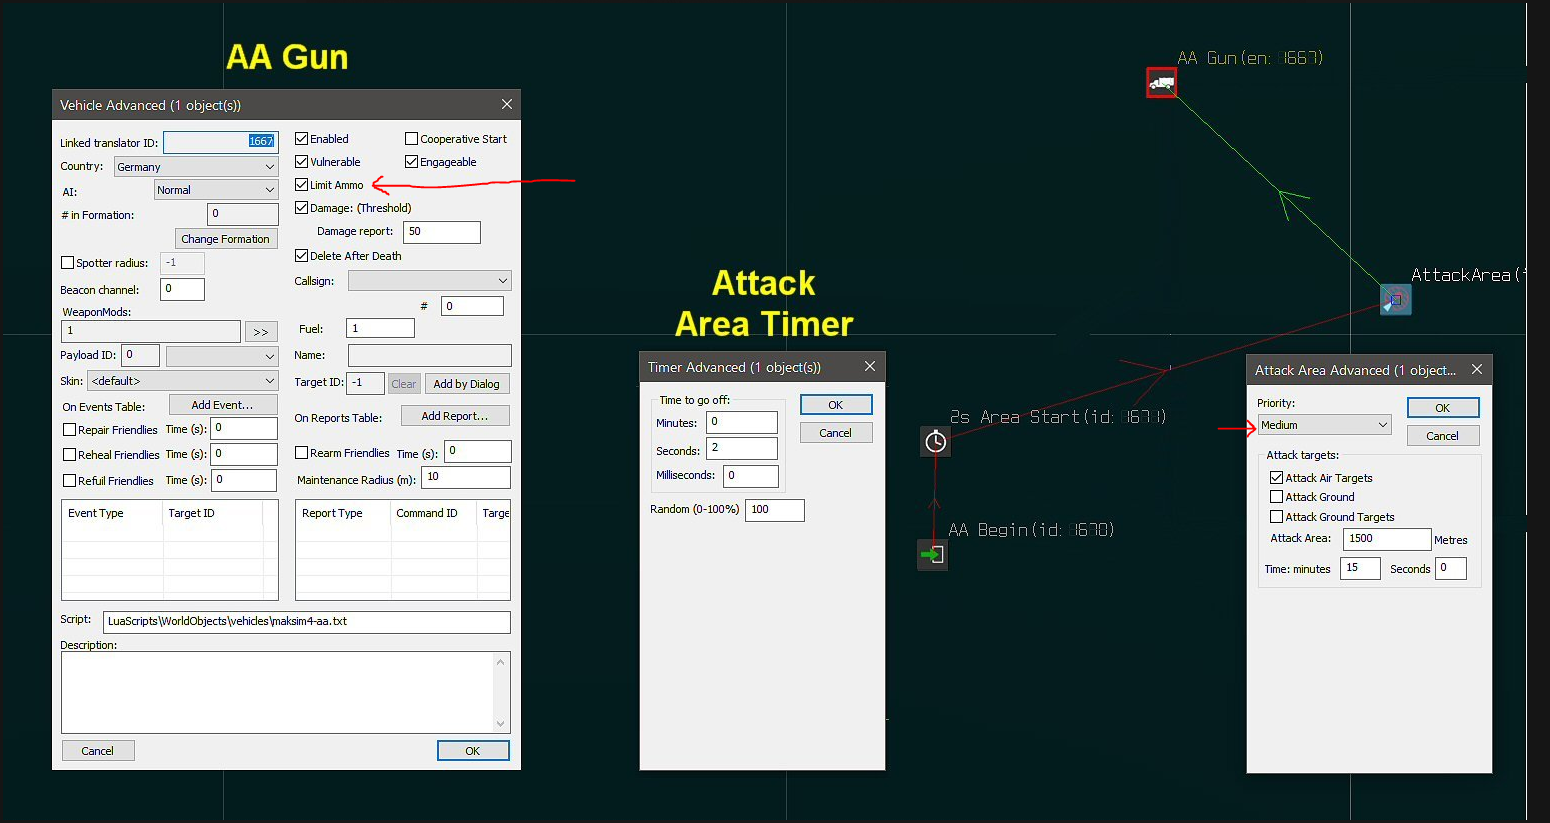Viewport: 1550px width, 823px height.
Task: Enable the Cooperative Start checkbox
Action: click(x=411, y=139)
